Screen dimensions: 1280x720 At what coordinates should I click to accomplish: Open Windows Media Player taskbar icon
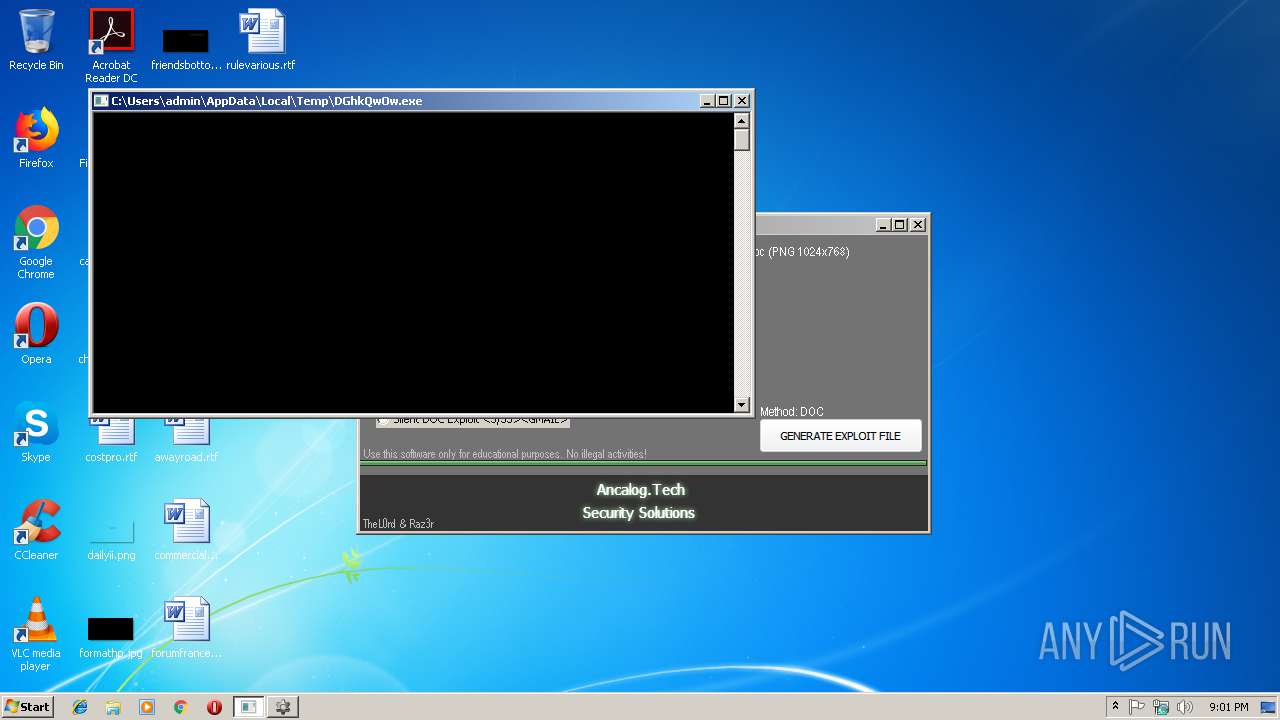tap(147, 707)
